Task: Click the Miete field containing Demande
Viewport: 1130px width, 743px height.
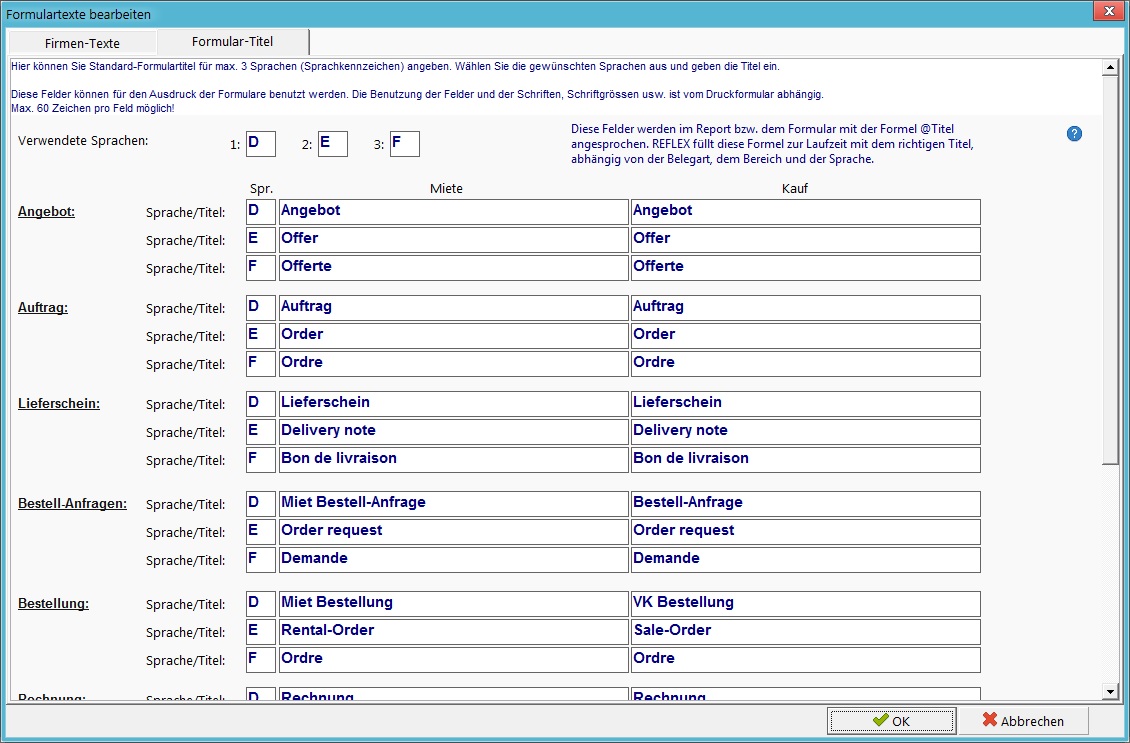Action: pos(452,560)
